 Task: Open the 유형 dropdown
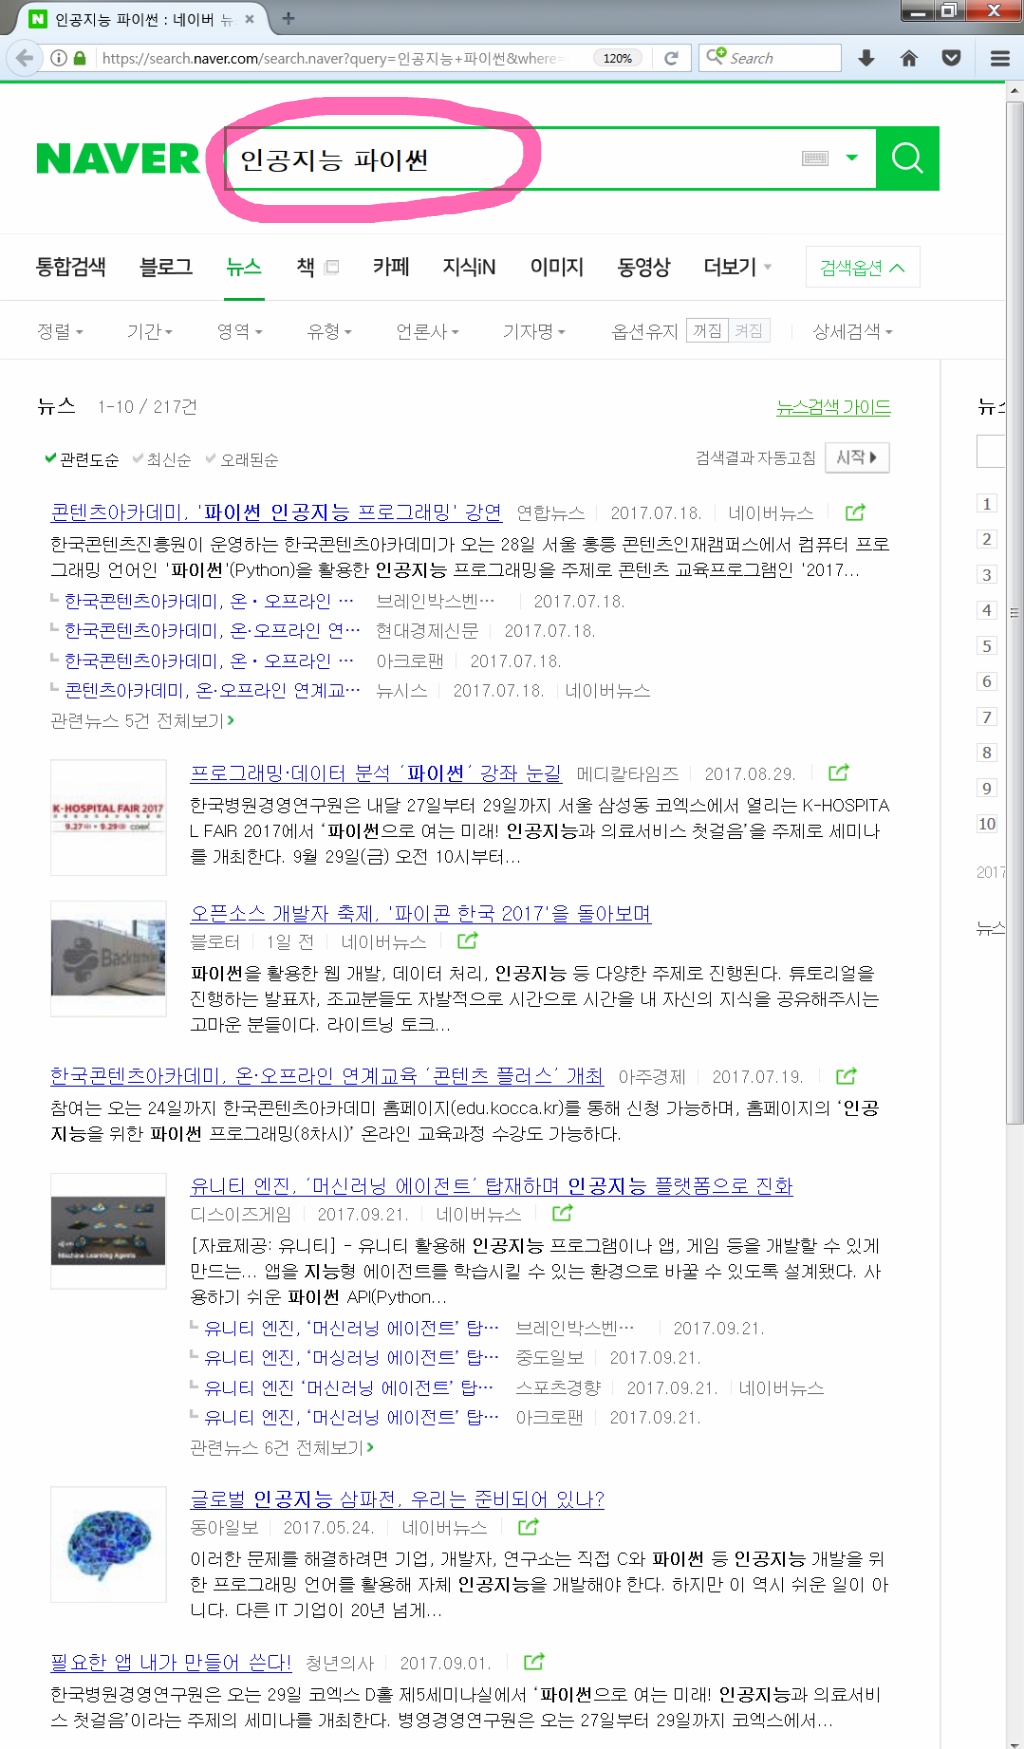click(329, 331)
